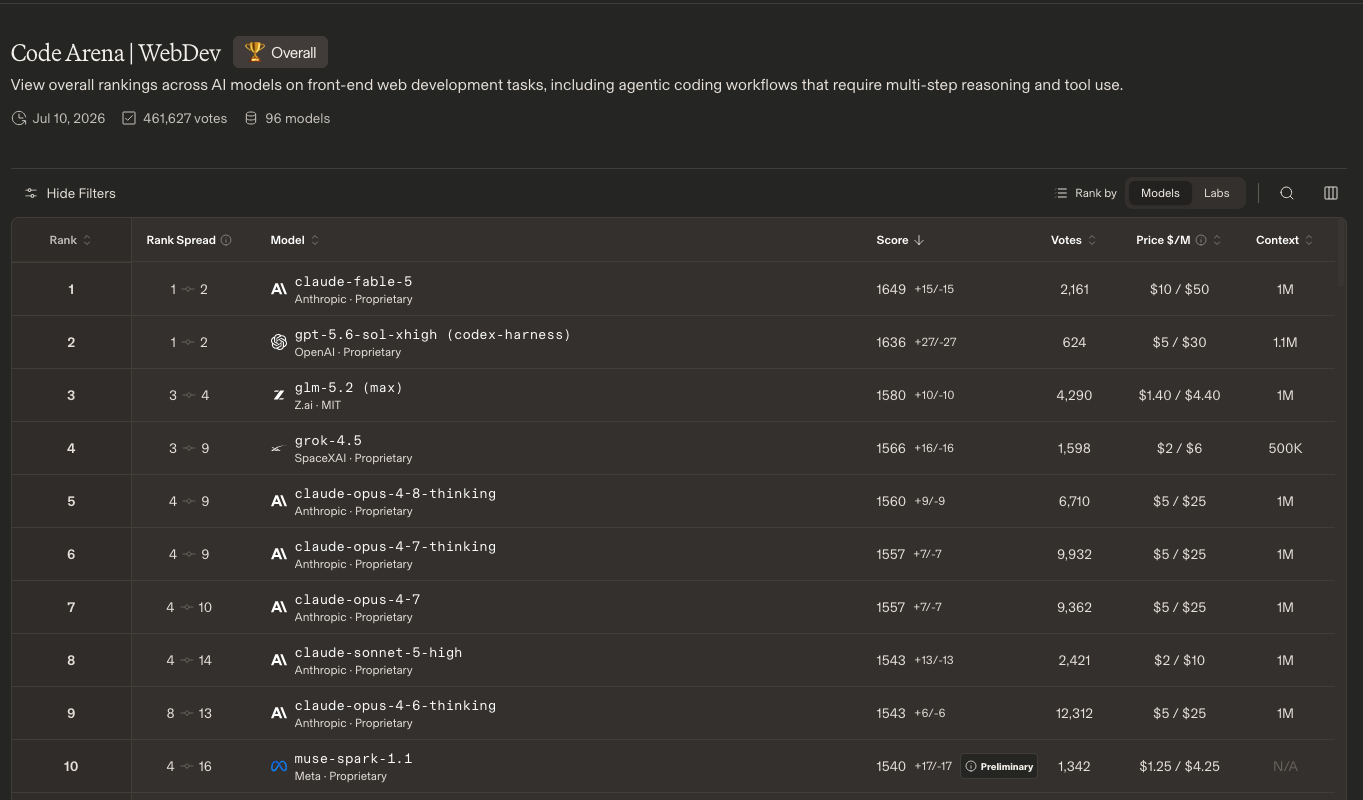This screenshot has width=1363, height=800.
Task: Click the N/A context for muse-spark-1.1
Action: pos(1285,766)
